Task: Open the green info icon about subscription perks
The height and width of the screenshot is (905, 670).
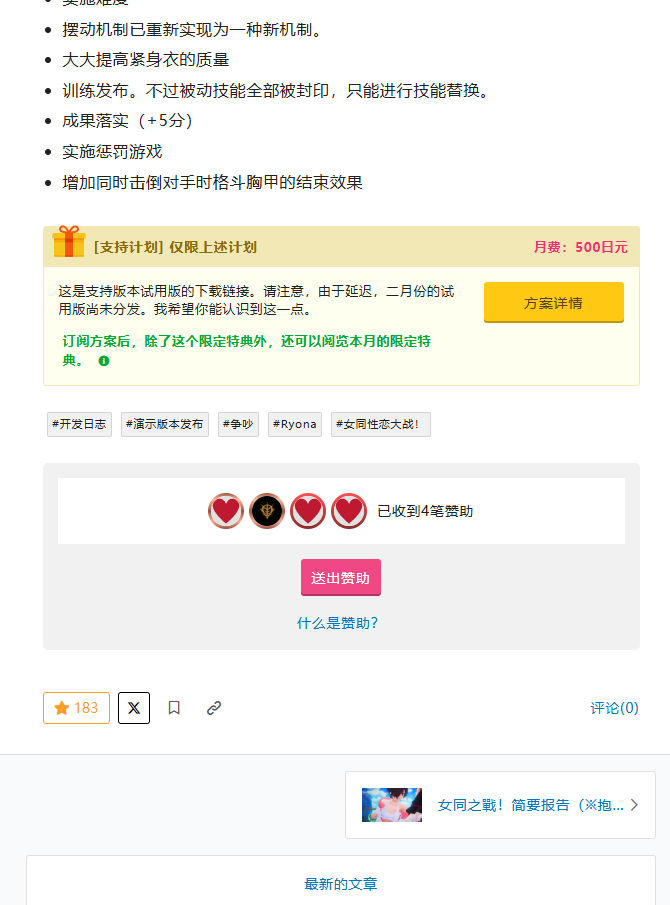Action: [104, 362]
